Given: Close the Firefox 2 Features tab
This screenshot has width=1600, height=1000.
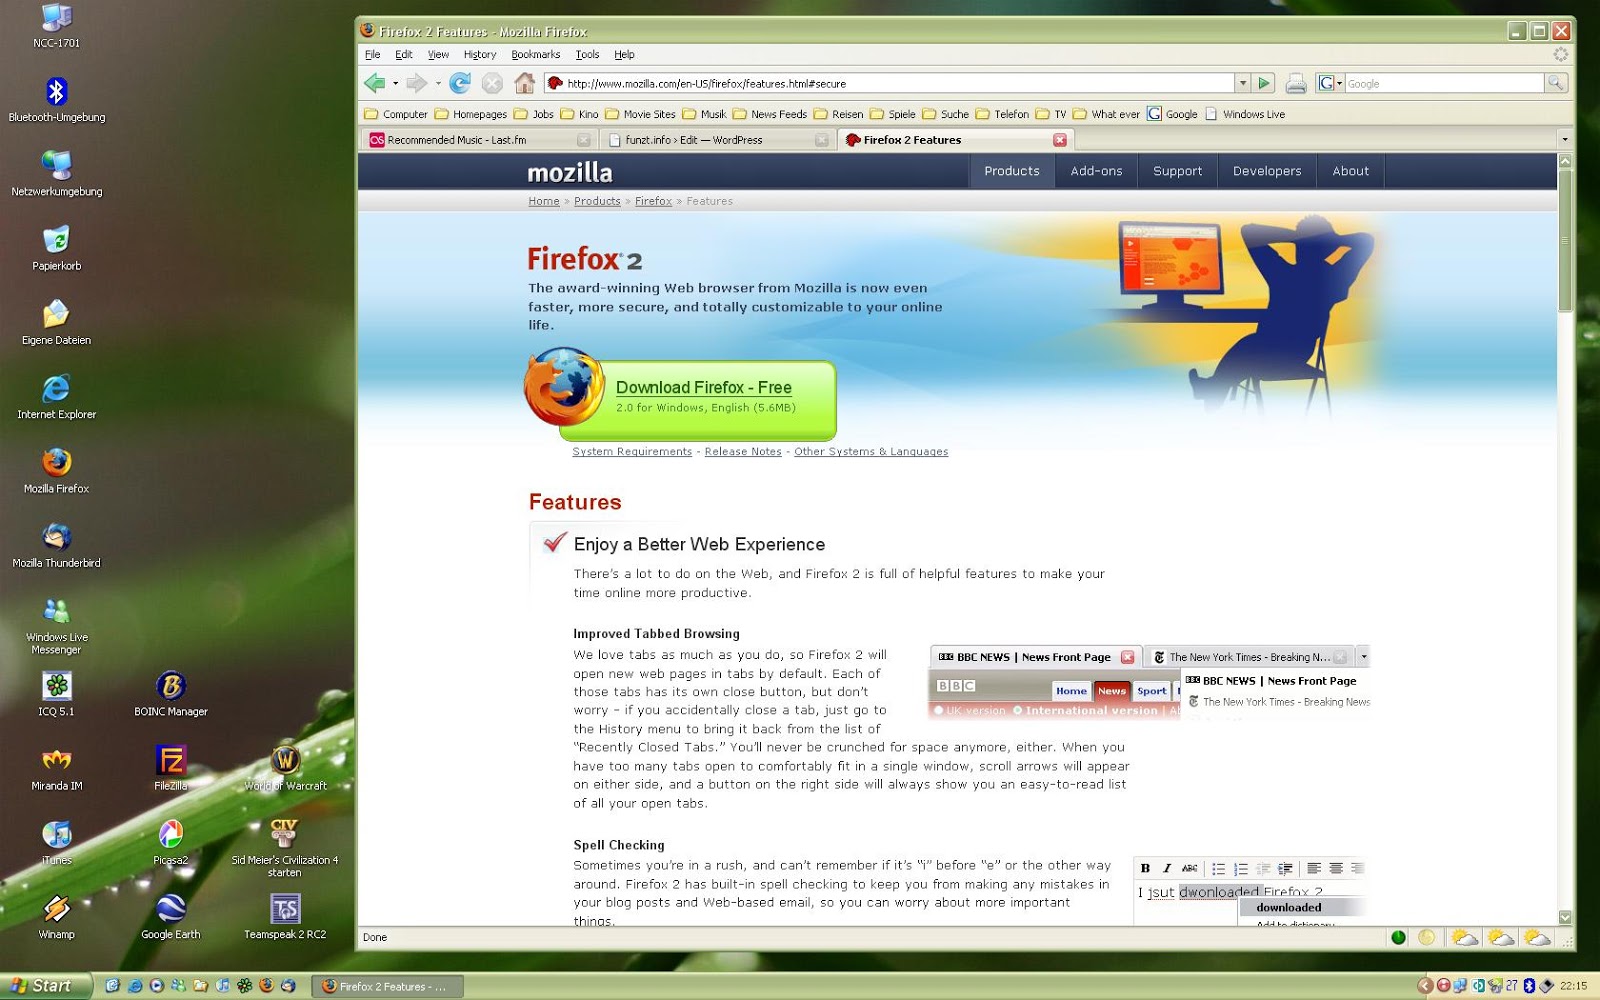Looking at the screenshot, I should pyautogui.click(x=1060, y=140).
